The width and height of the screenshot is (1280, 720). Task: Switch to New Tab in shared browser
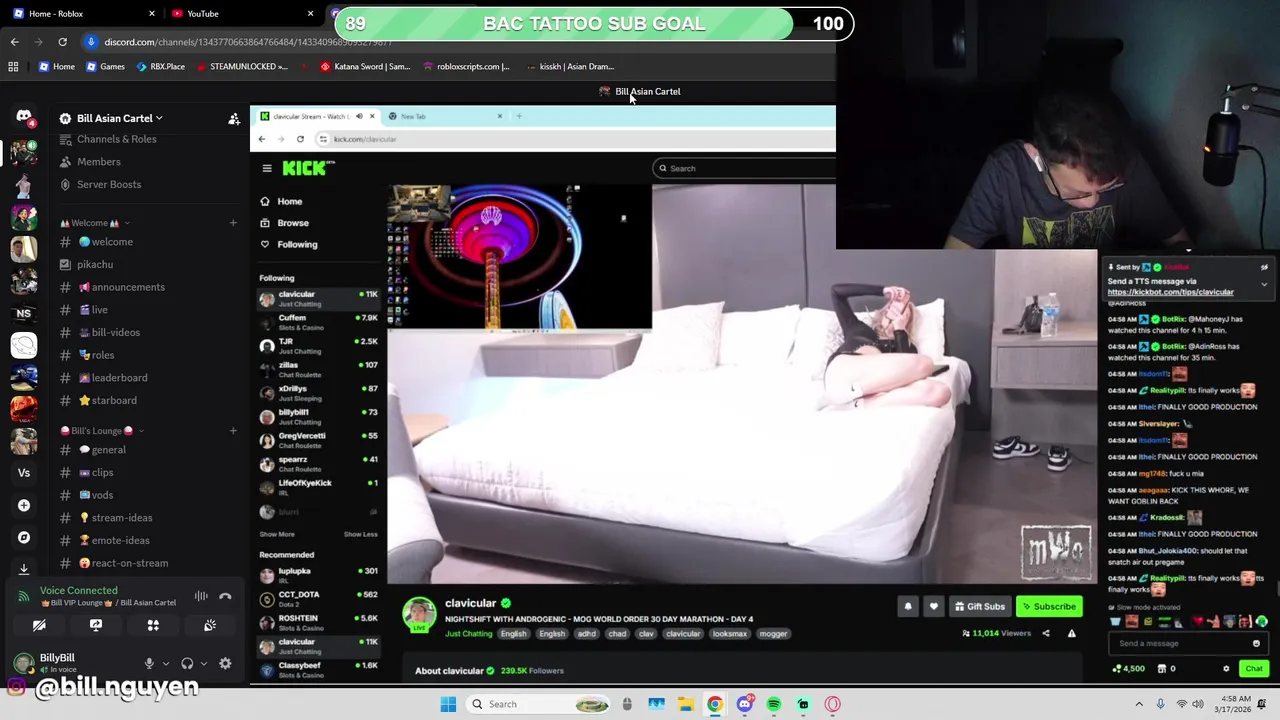coord(443,116)
